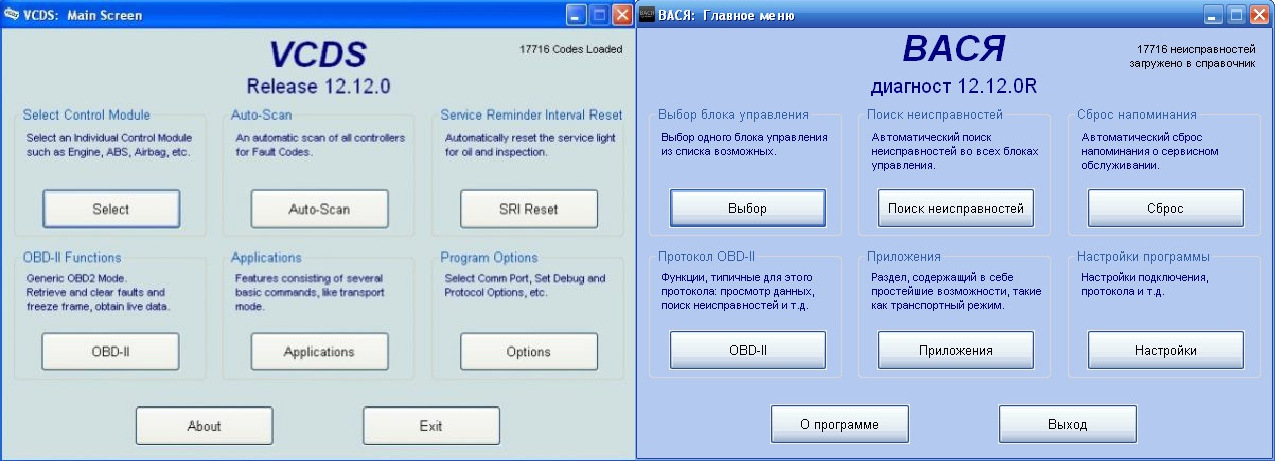Image resolution: width=1275 pixels, height=461 pixels.
Task: Click the Выбор button in ВАСЯ window
Action: pyautogui.click(x=748, y=208)
